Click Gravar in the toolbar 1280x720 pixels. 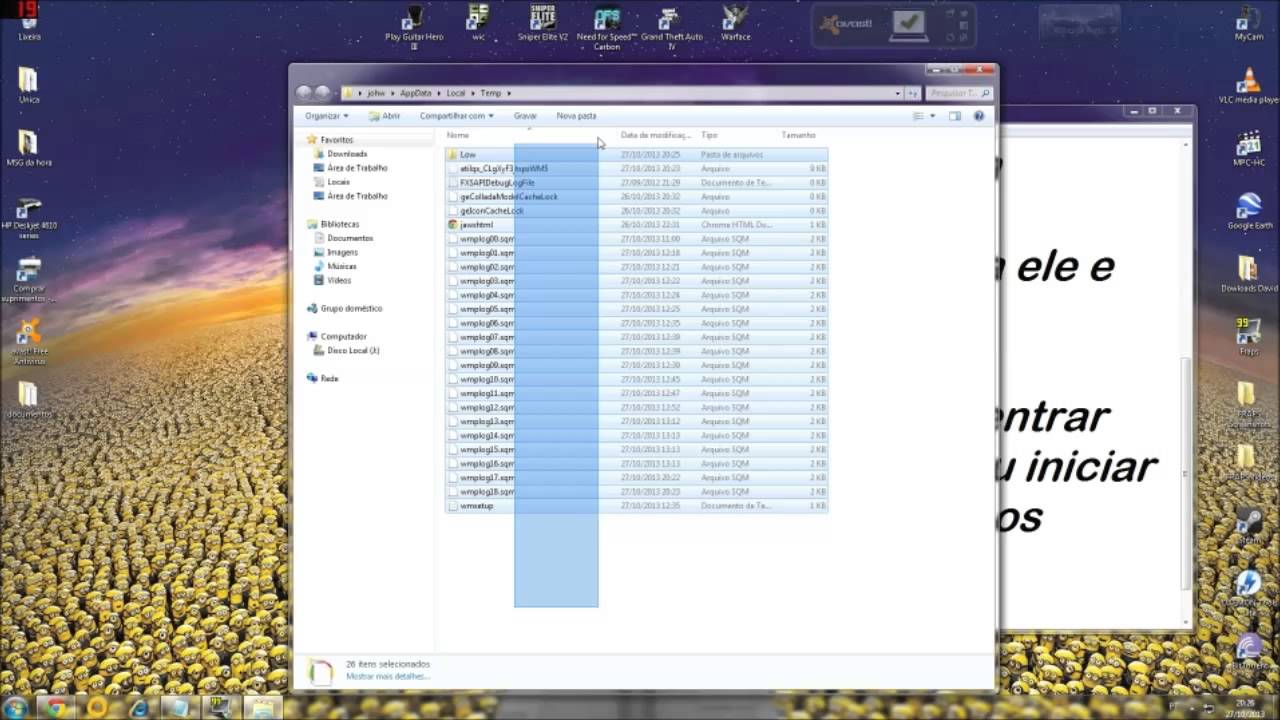click(x=525, y=116)
